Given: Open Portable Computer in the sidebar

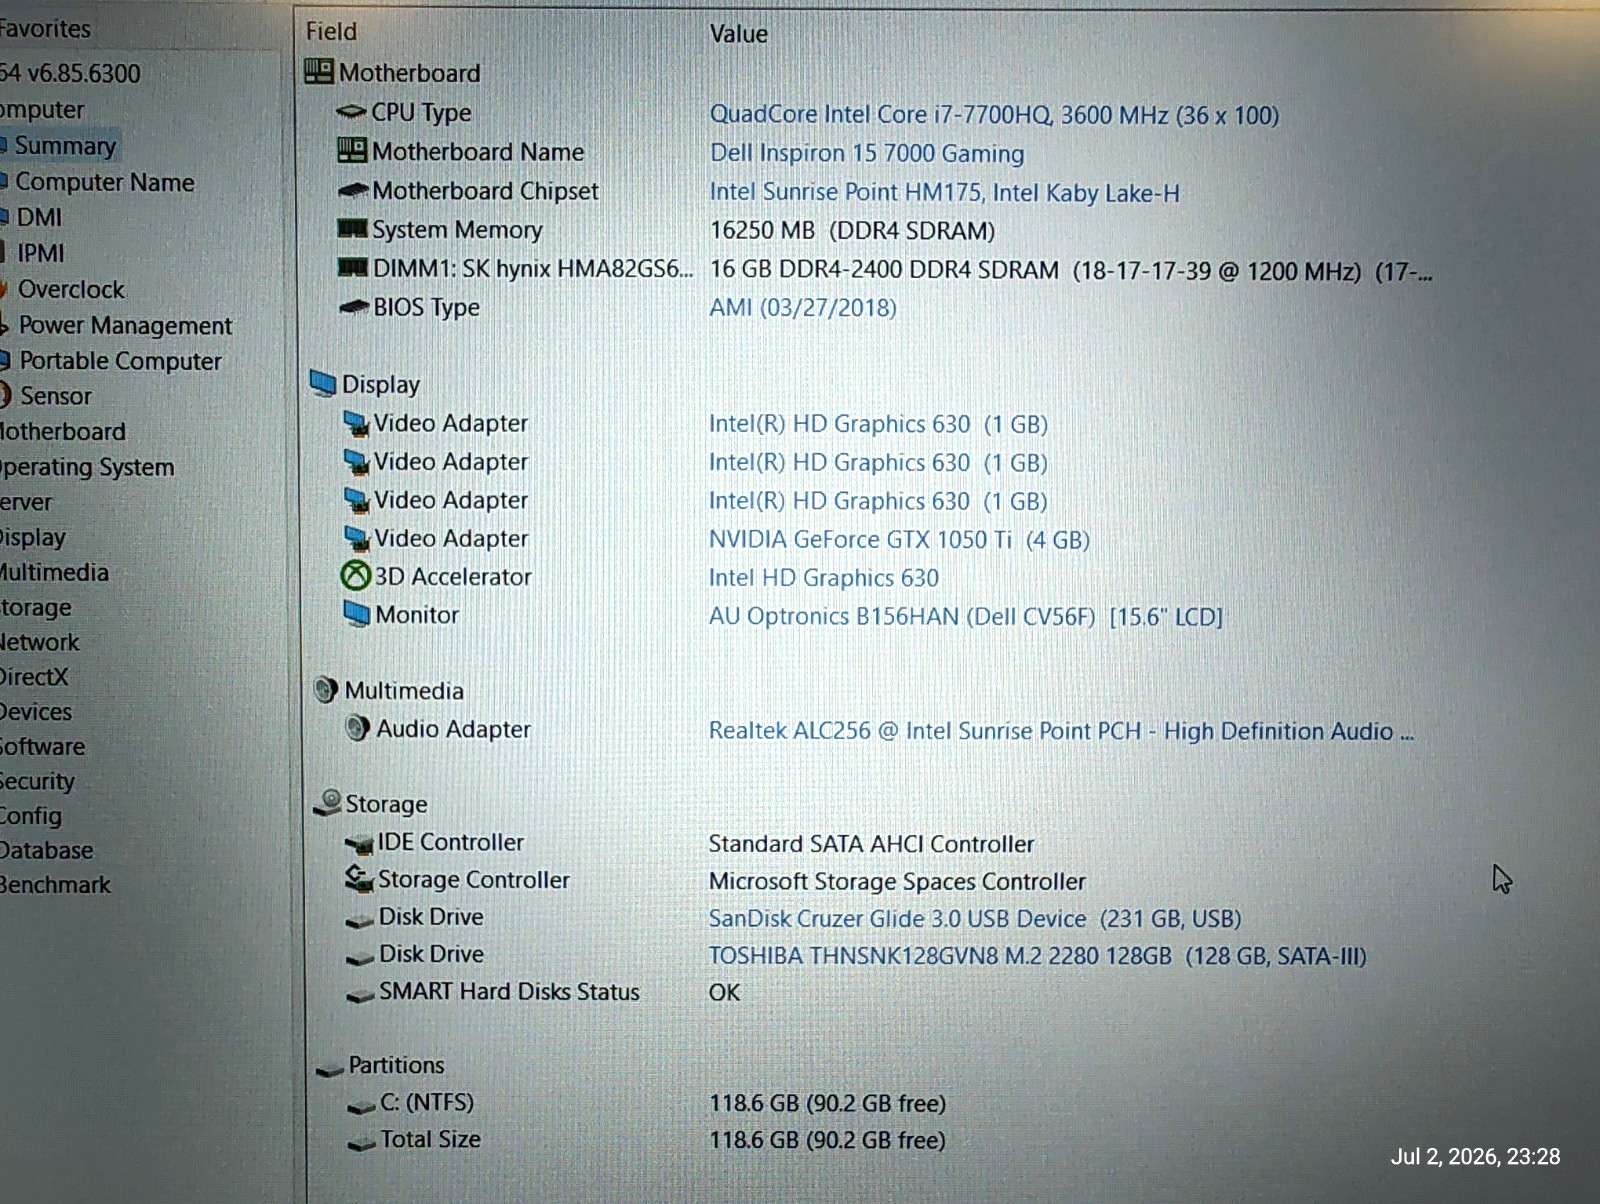Looking at the screenshot, I should click(121, 361).
